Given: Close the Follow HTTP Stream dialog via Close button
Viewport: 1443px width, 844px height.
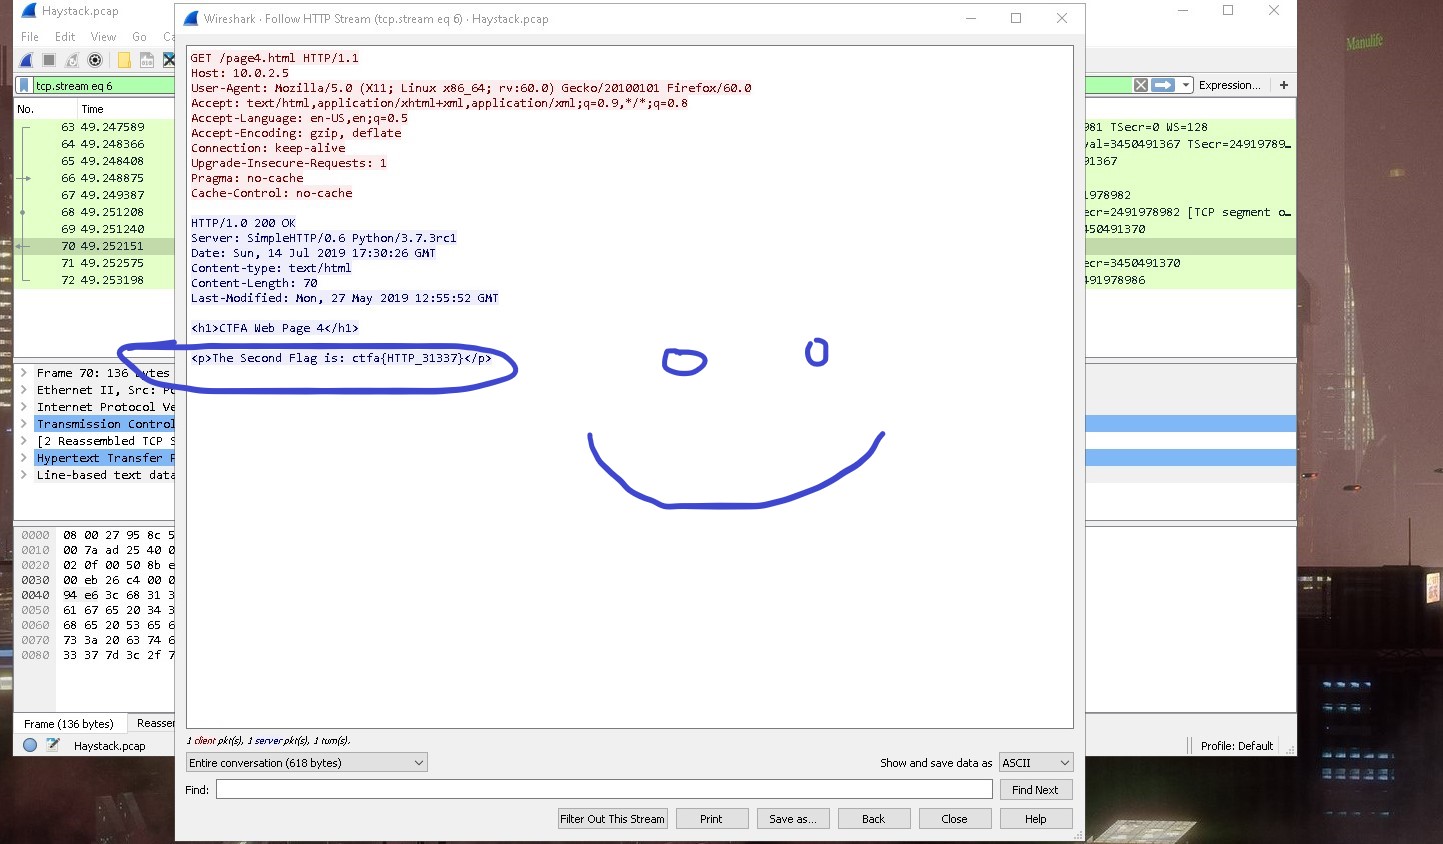Looking at the screenshot, I should [955, 818].
